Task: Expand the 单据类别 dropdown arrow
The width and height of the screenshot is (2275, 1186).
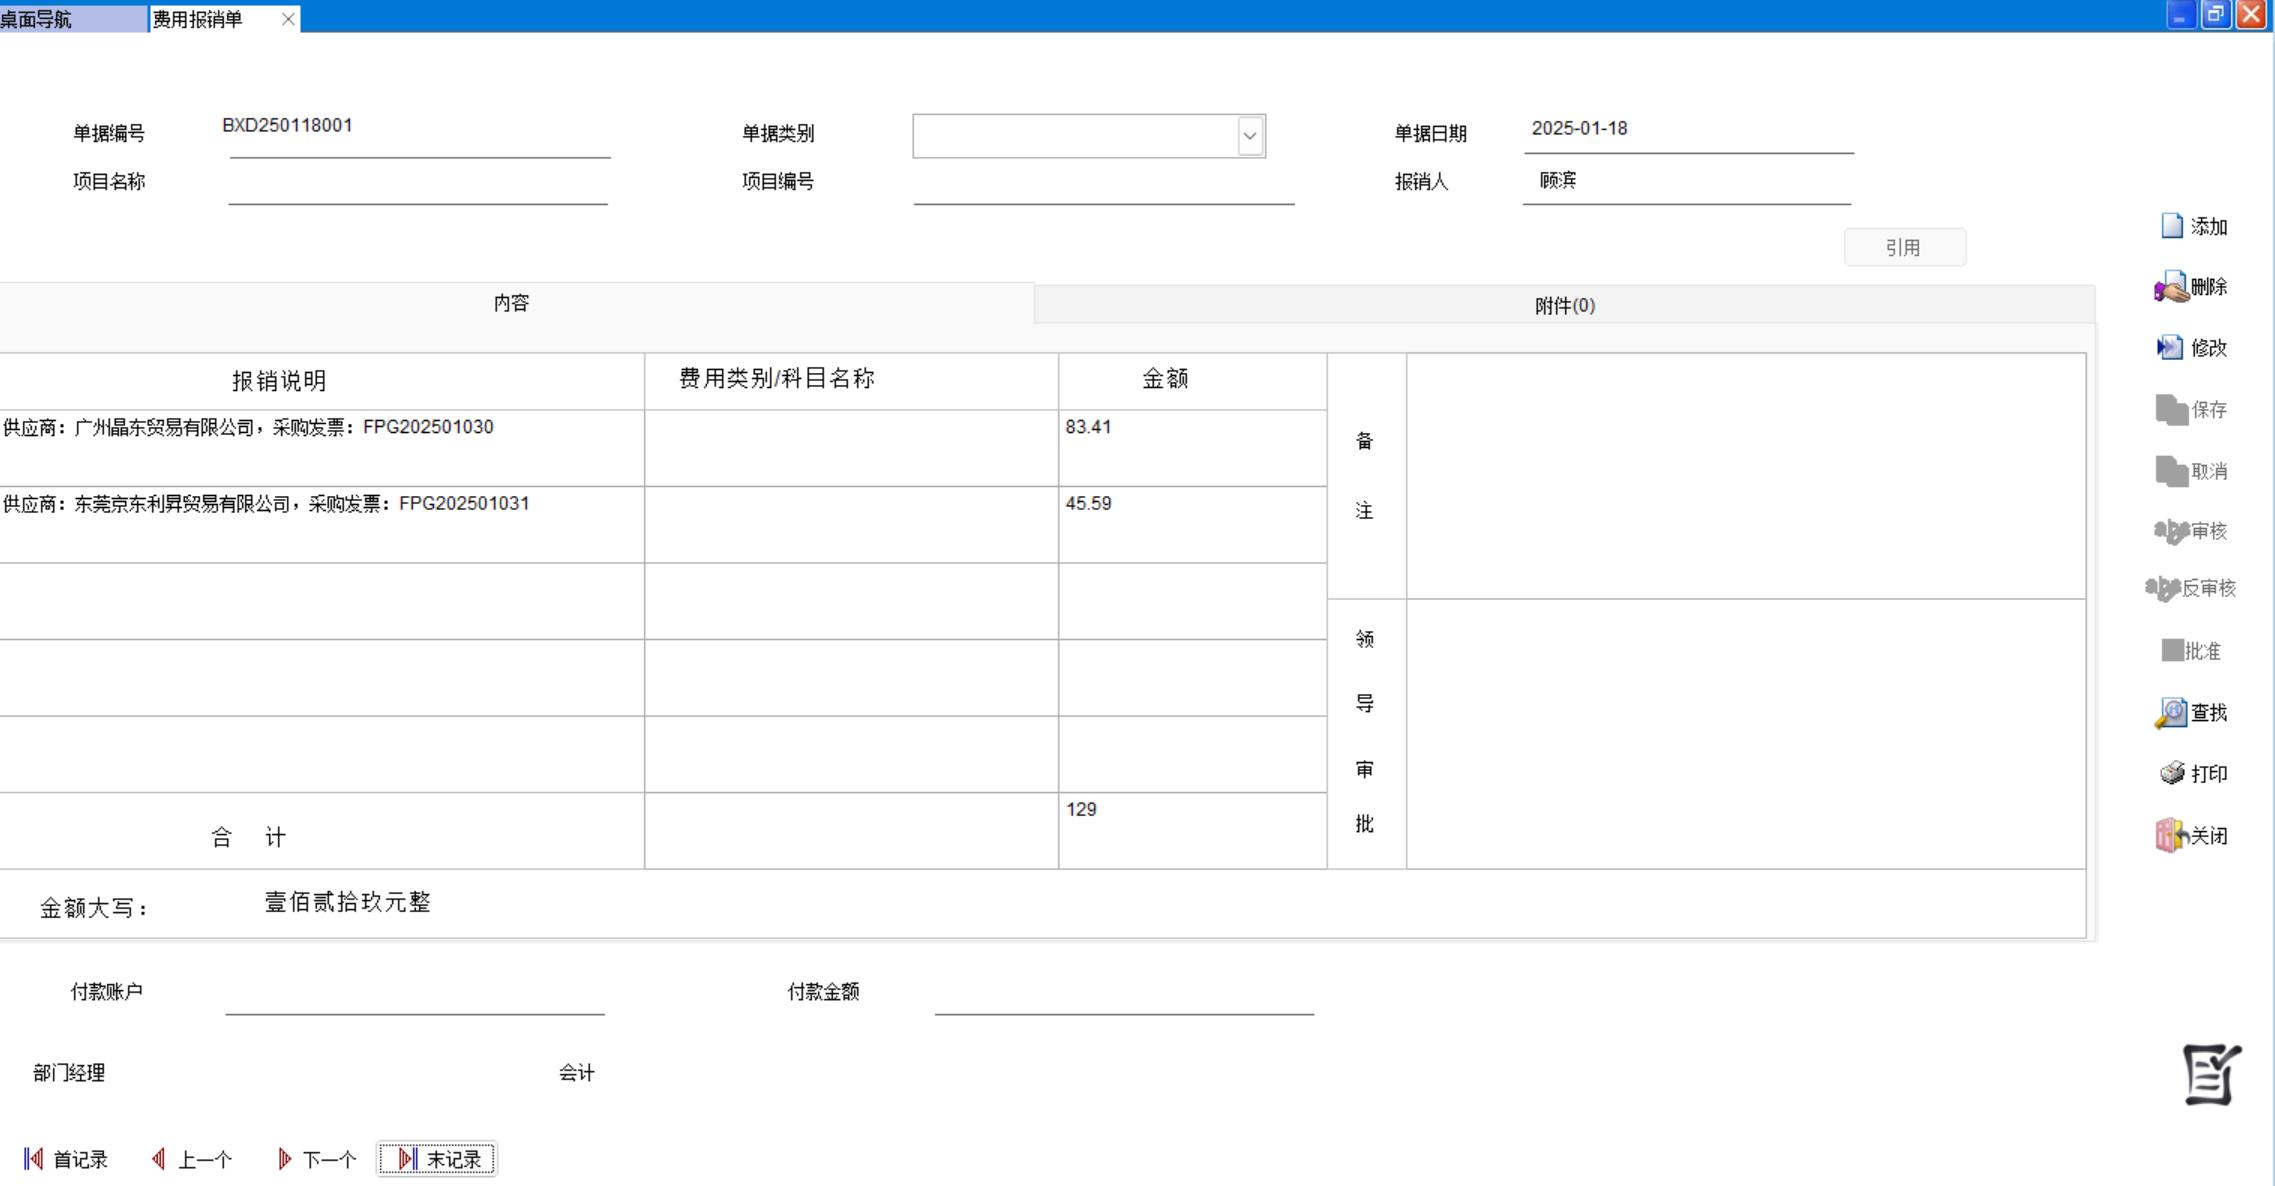Action: 1249,136
